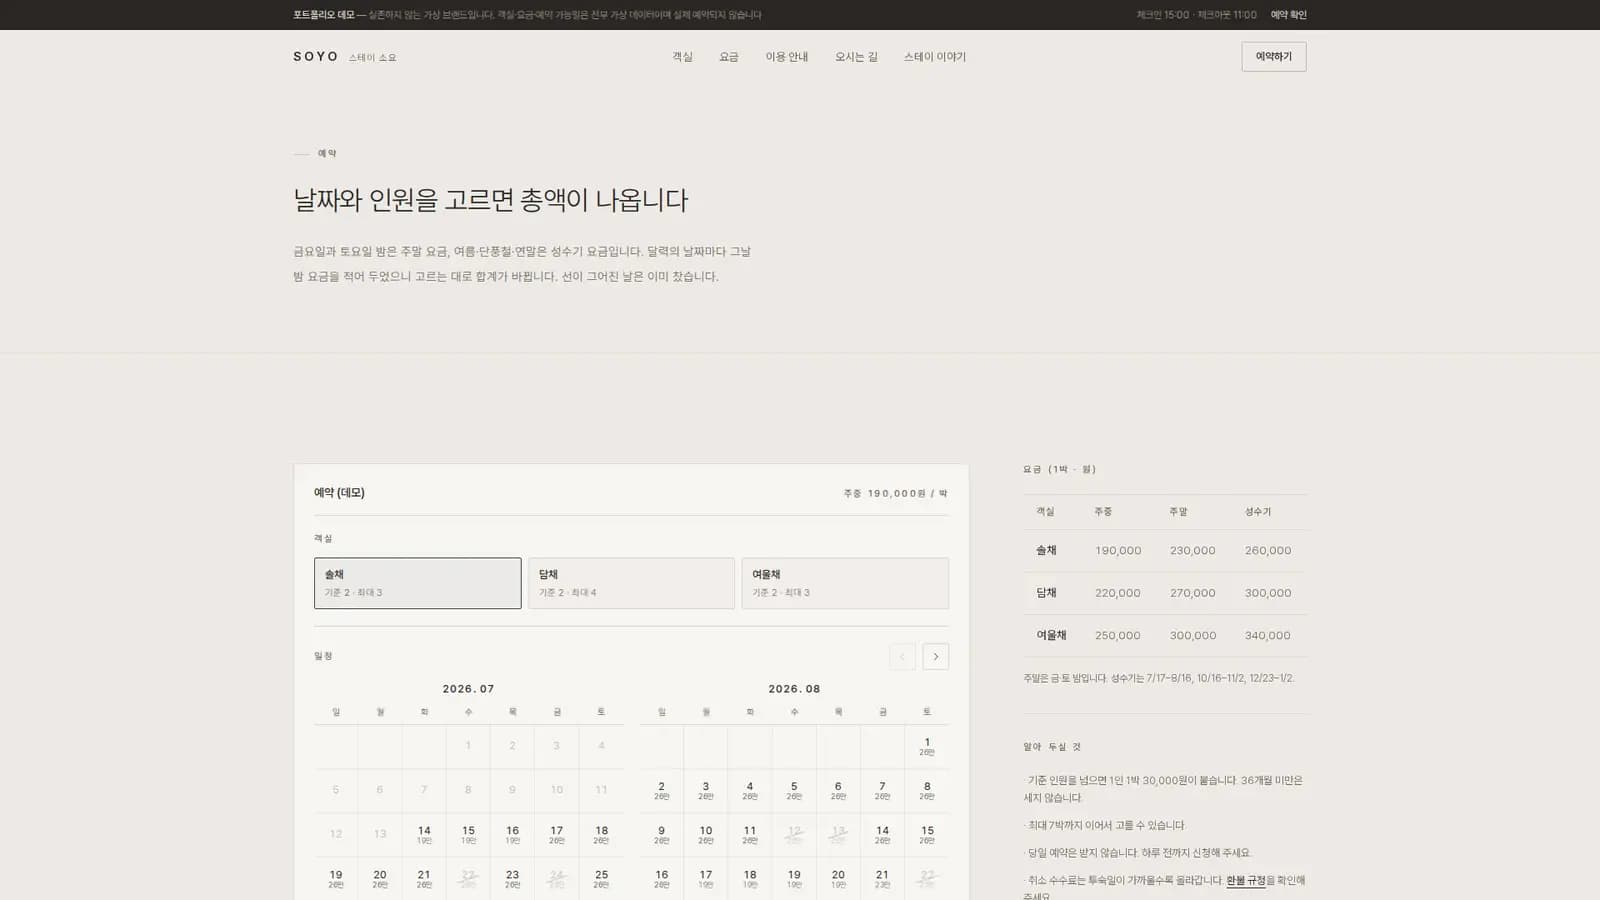Pick August 14 in the 2026.08 calendar
This screenshot has width=1600, height=900.
point(882,834)
